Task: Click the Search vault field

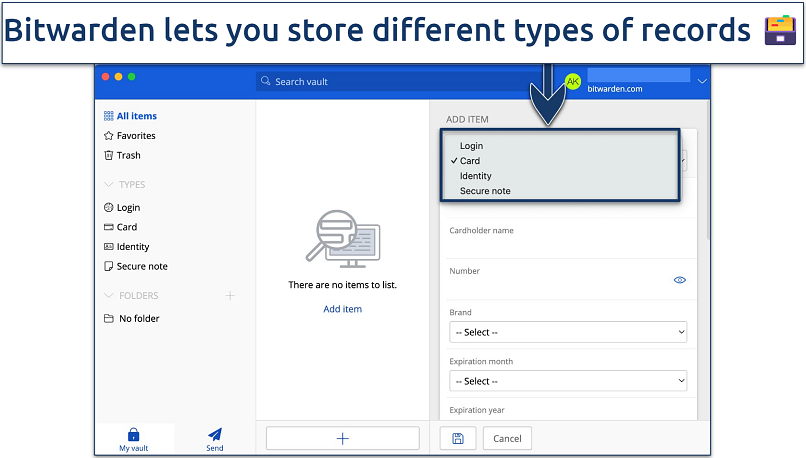Action: click(x=400, y=81)
